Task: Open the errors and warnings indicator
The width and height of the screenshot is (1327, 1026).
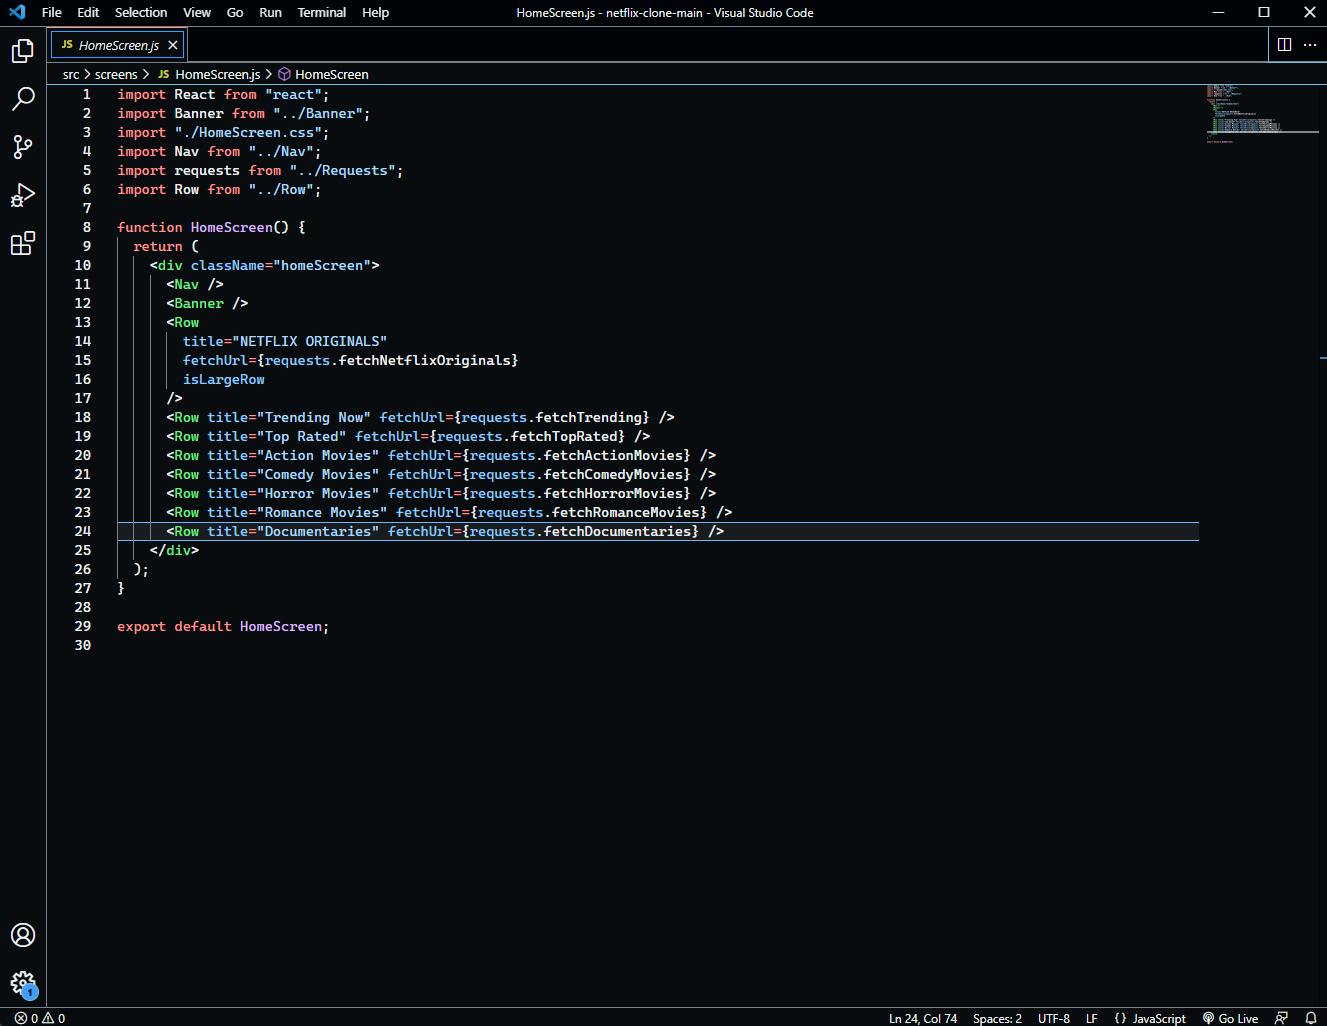Action: click(40, 1018)
